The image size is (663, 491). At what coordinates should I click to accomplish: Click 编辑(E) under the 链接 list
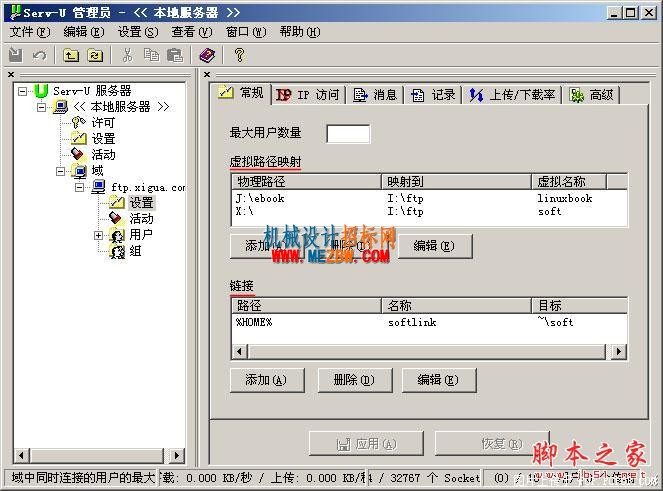439,380
